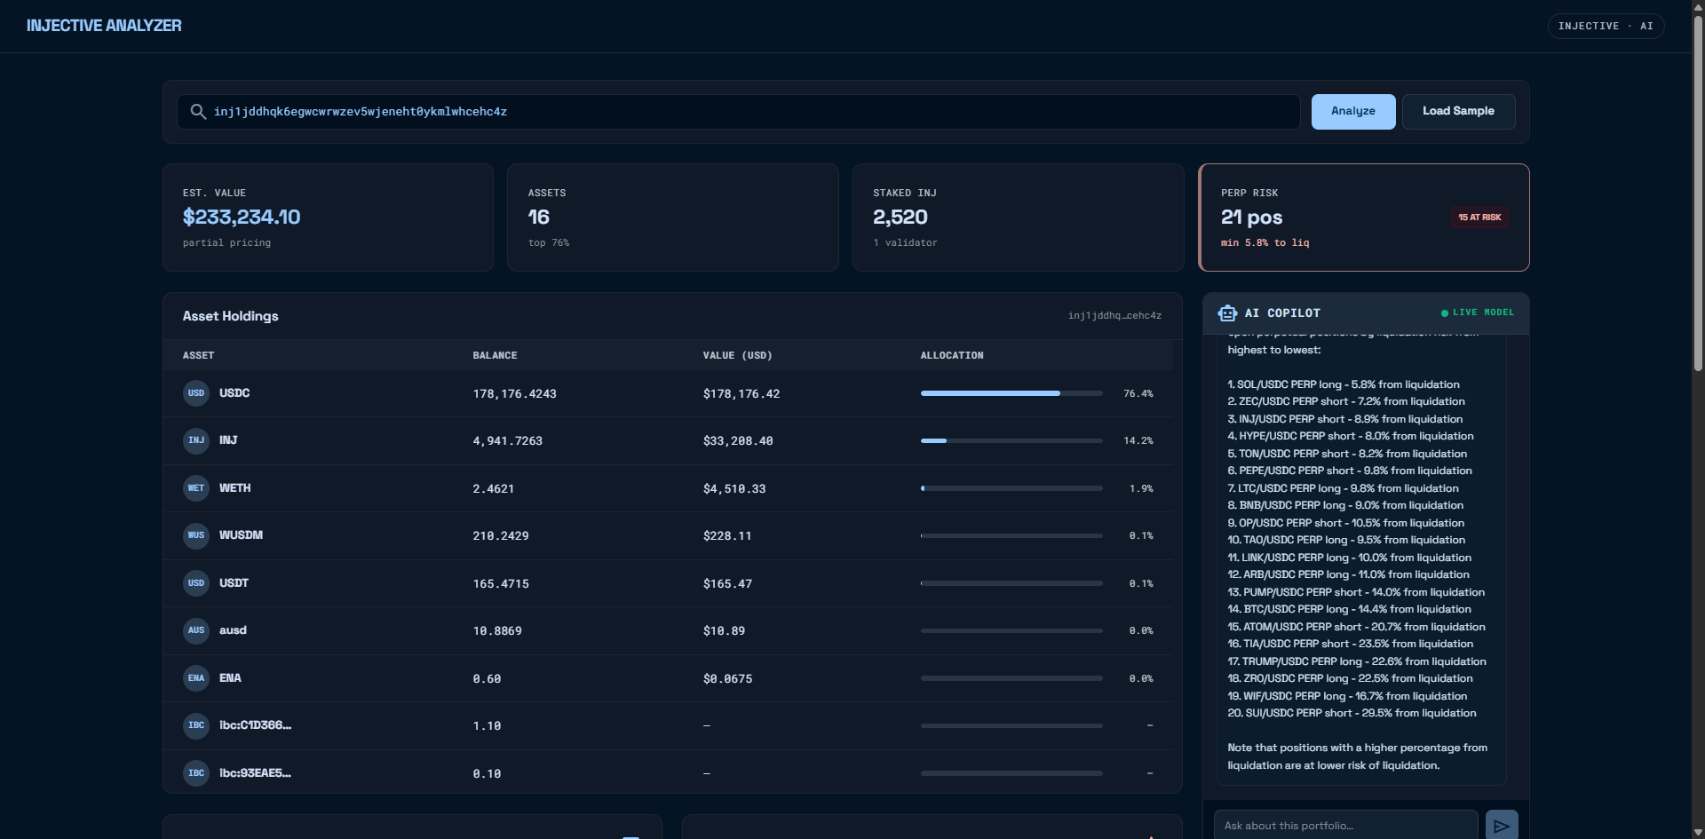Click the WUSDM asset icon
The image size is (1705, 839).
click(196, 535)
